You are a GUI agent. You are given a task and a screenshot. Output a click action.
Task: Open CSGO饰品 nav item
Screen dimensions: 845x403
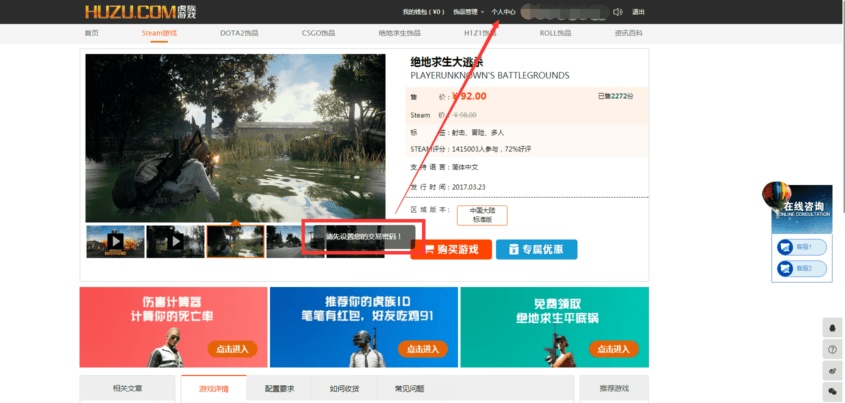pyautogui.click(x=318, y=33)
